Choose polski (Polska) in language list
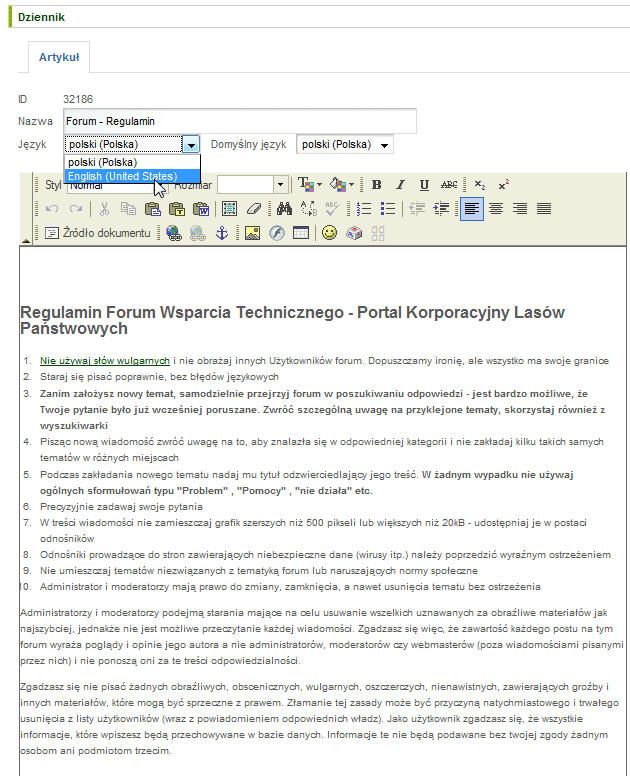The height and width of the screenshot is (776, 630). click(132, 162)
